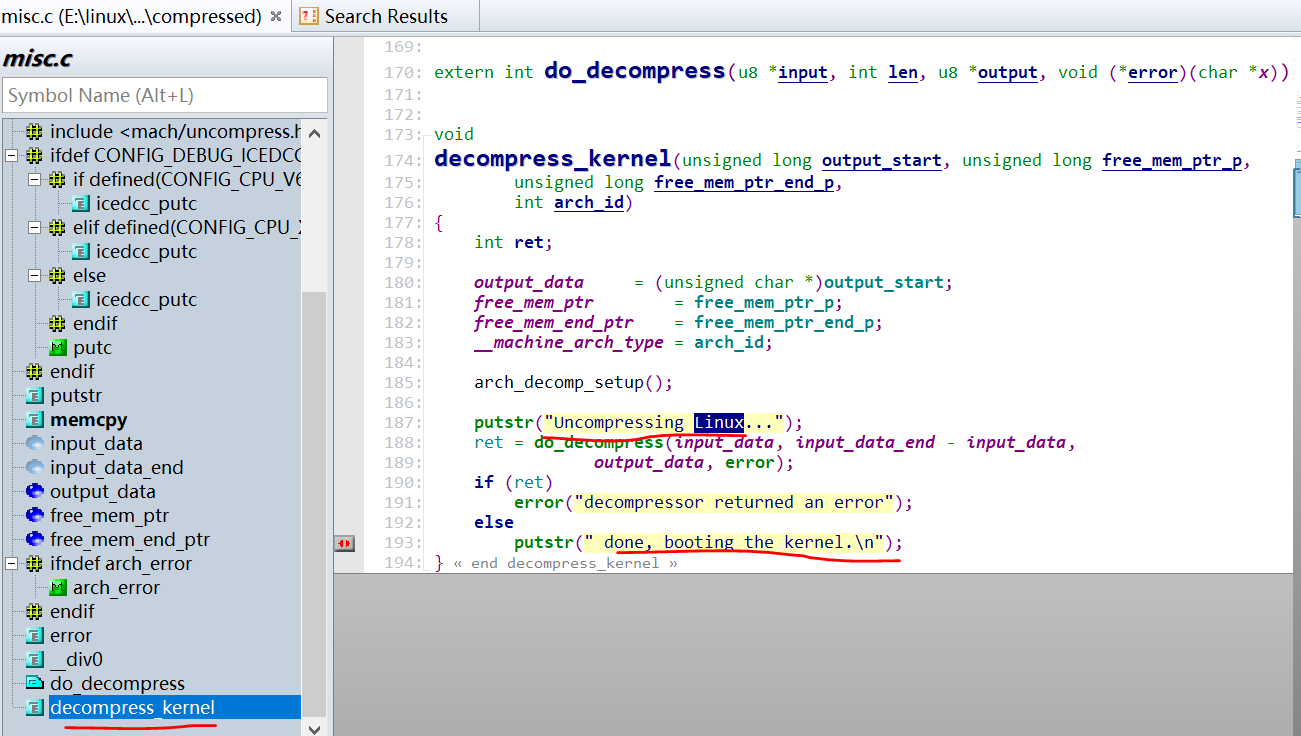Screen dimensions: 1301x736
Task: Select decompress_kernel in the symbol list
Action: pos(132,708)
